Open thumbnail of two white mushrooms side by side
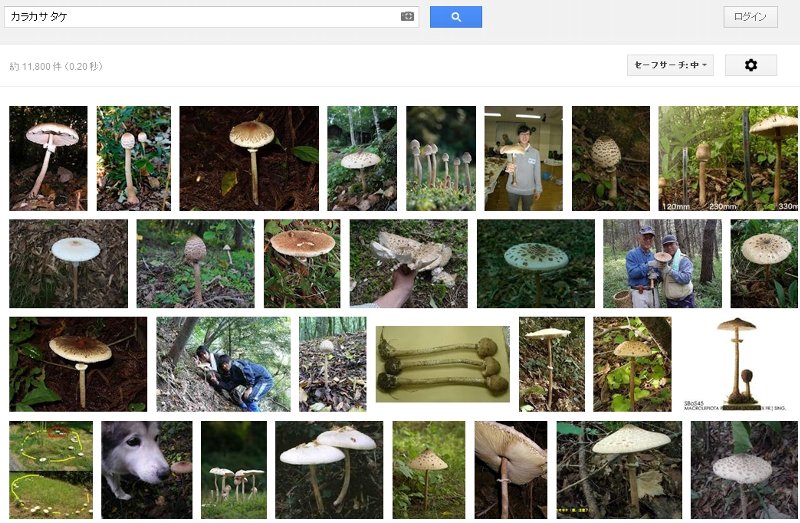The height and width of the screenshot is (523, 800). click(329, 469)
